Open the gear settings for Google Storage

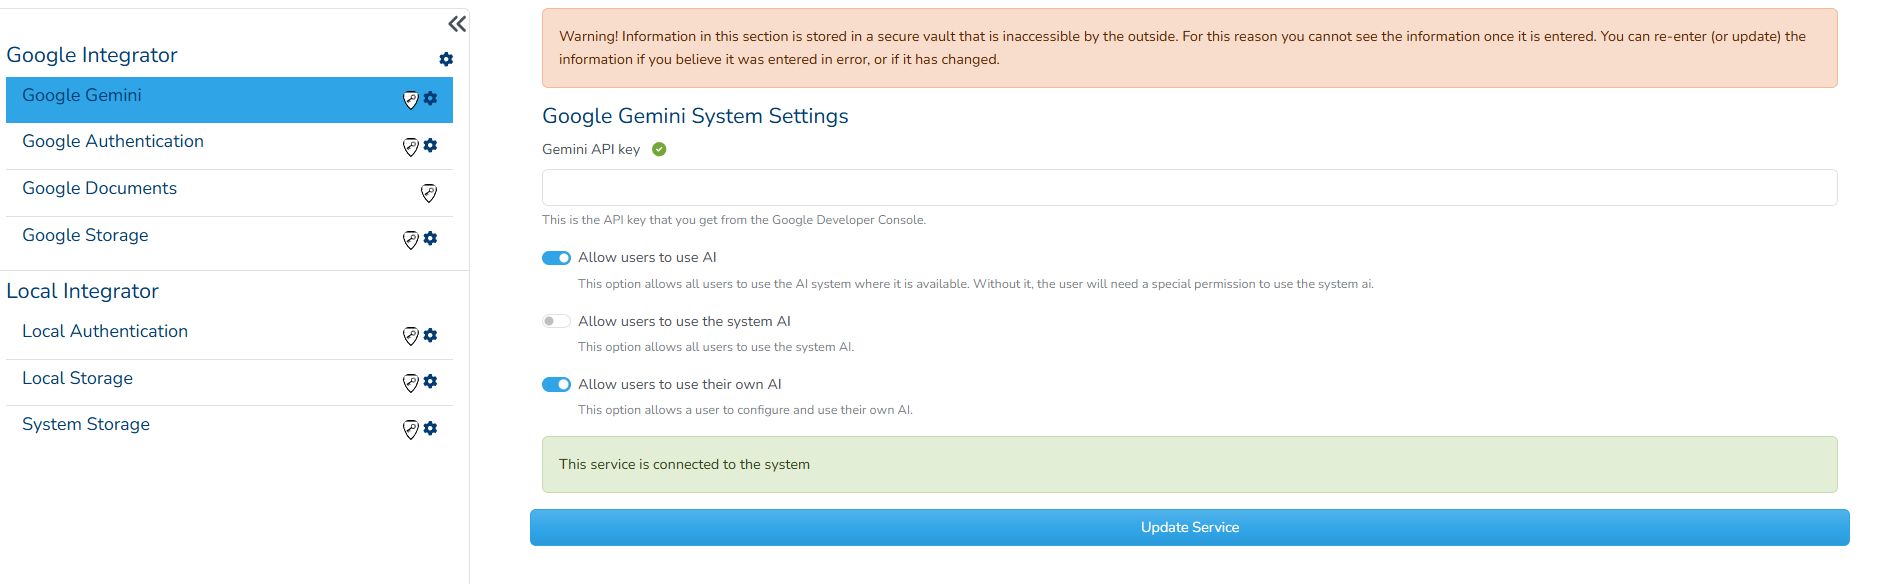click(430, 238)
